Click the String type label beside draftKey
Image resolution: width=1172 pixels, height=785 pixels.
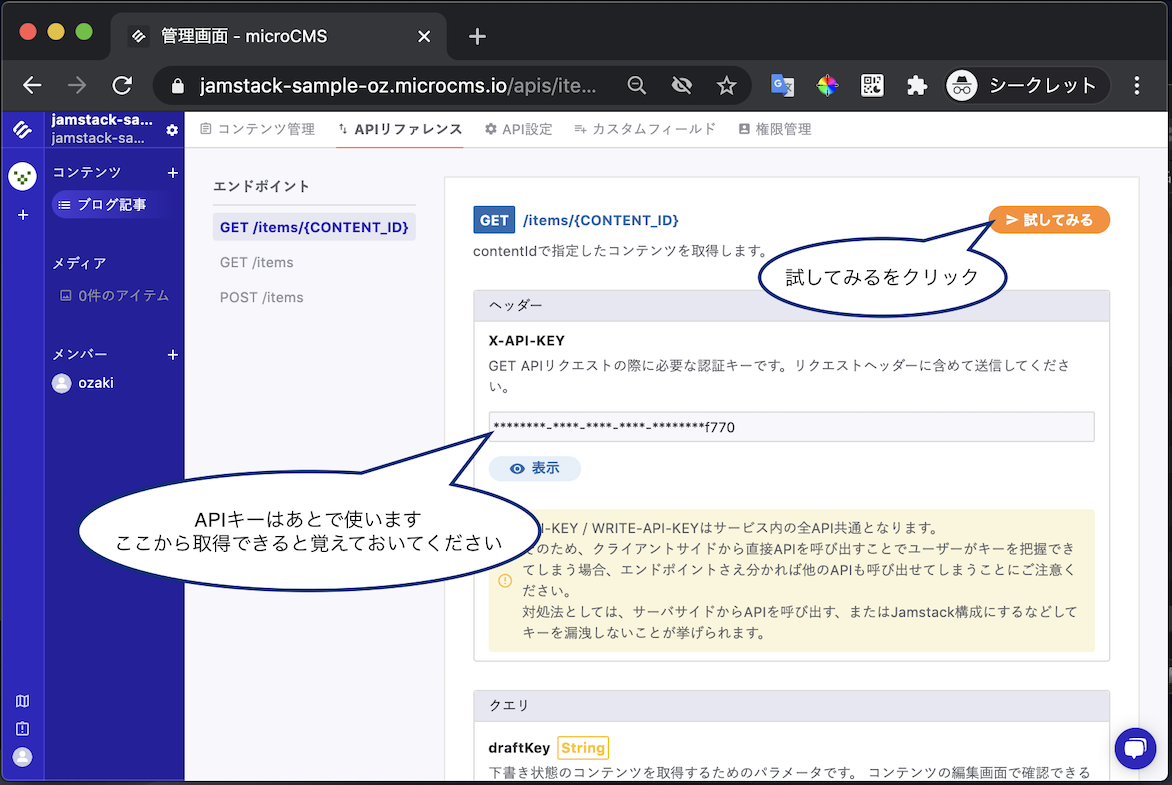[x=583, y=748]
